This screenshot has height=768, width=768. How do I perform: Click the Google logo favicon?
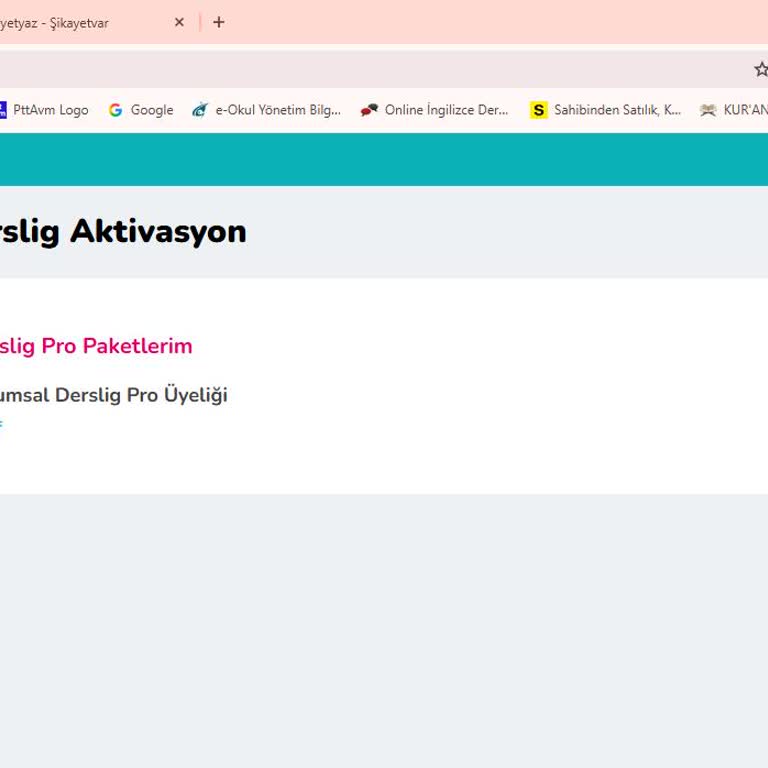pyautogui.click(x=116, y=110)
